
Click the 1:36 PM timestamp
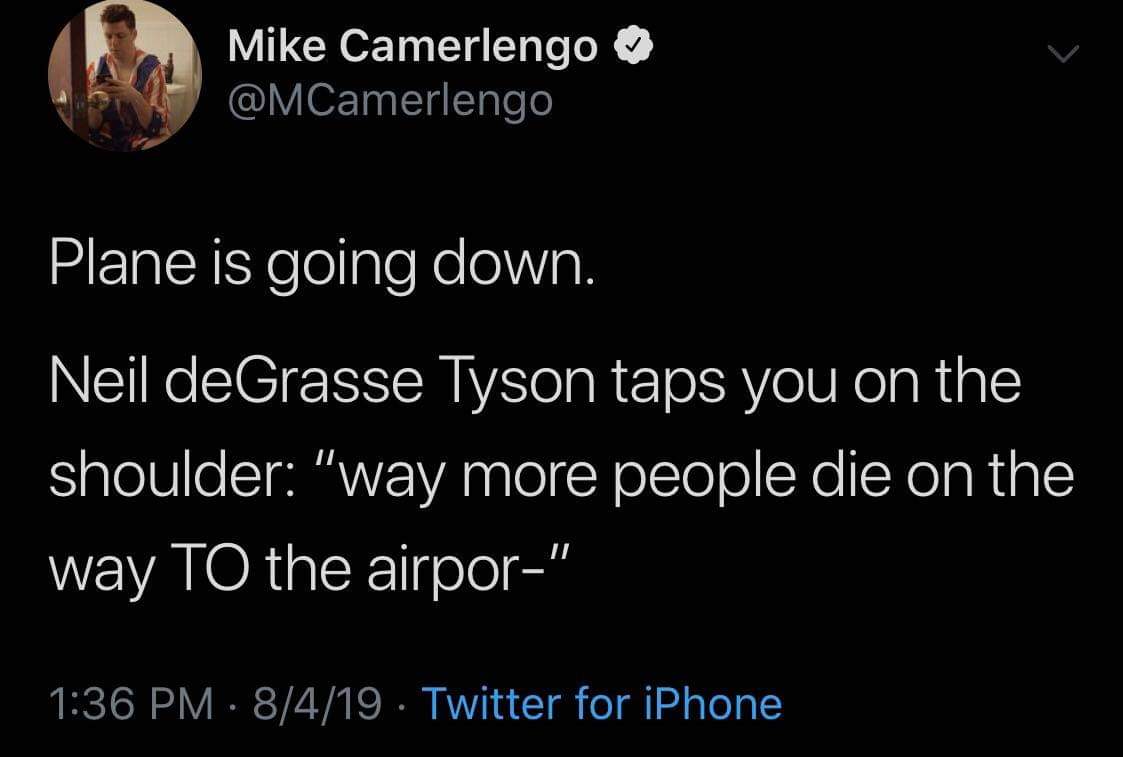click(131, 703)
